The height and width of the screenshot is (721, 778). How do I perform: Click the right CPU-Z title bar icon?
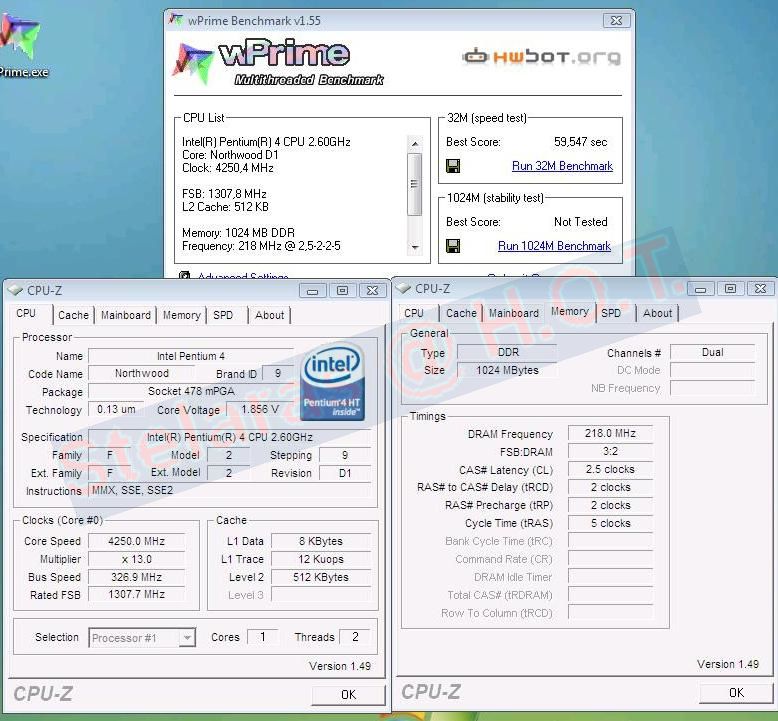coord(403,288)
